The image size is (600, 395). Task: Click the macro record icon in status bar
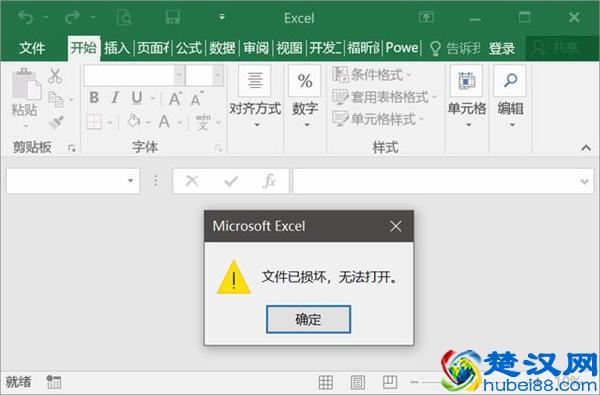(54, 382)
